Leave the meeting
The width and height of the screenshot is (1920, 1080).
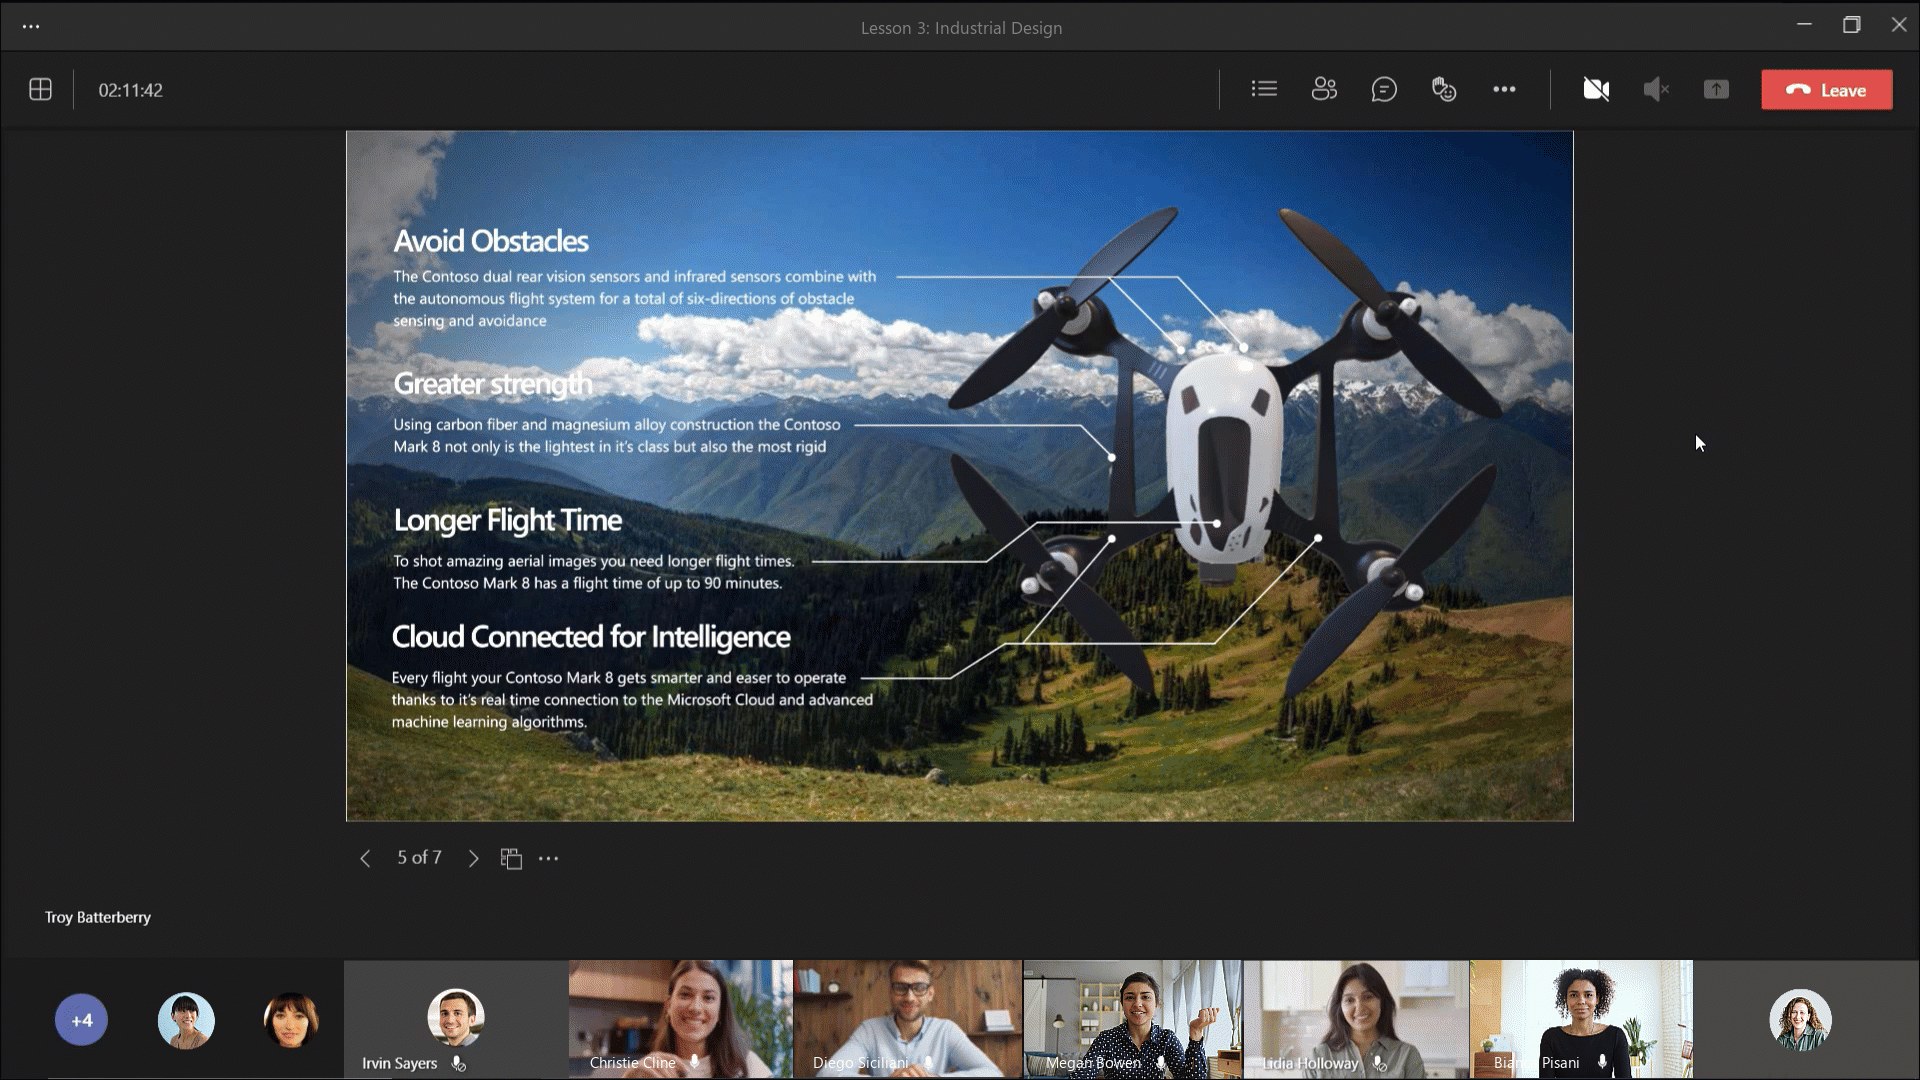coord(1826,90)
